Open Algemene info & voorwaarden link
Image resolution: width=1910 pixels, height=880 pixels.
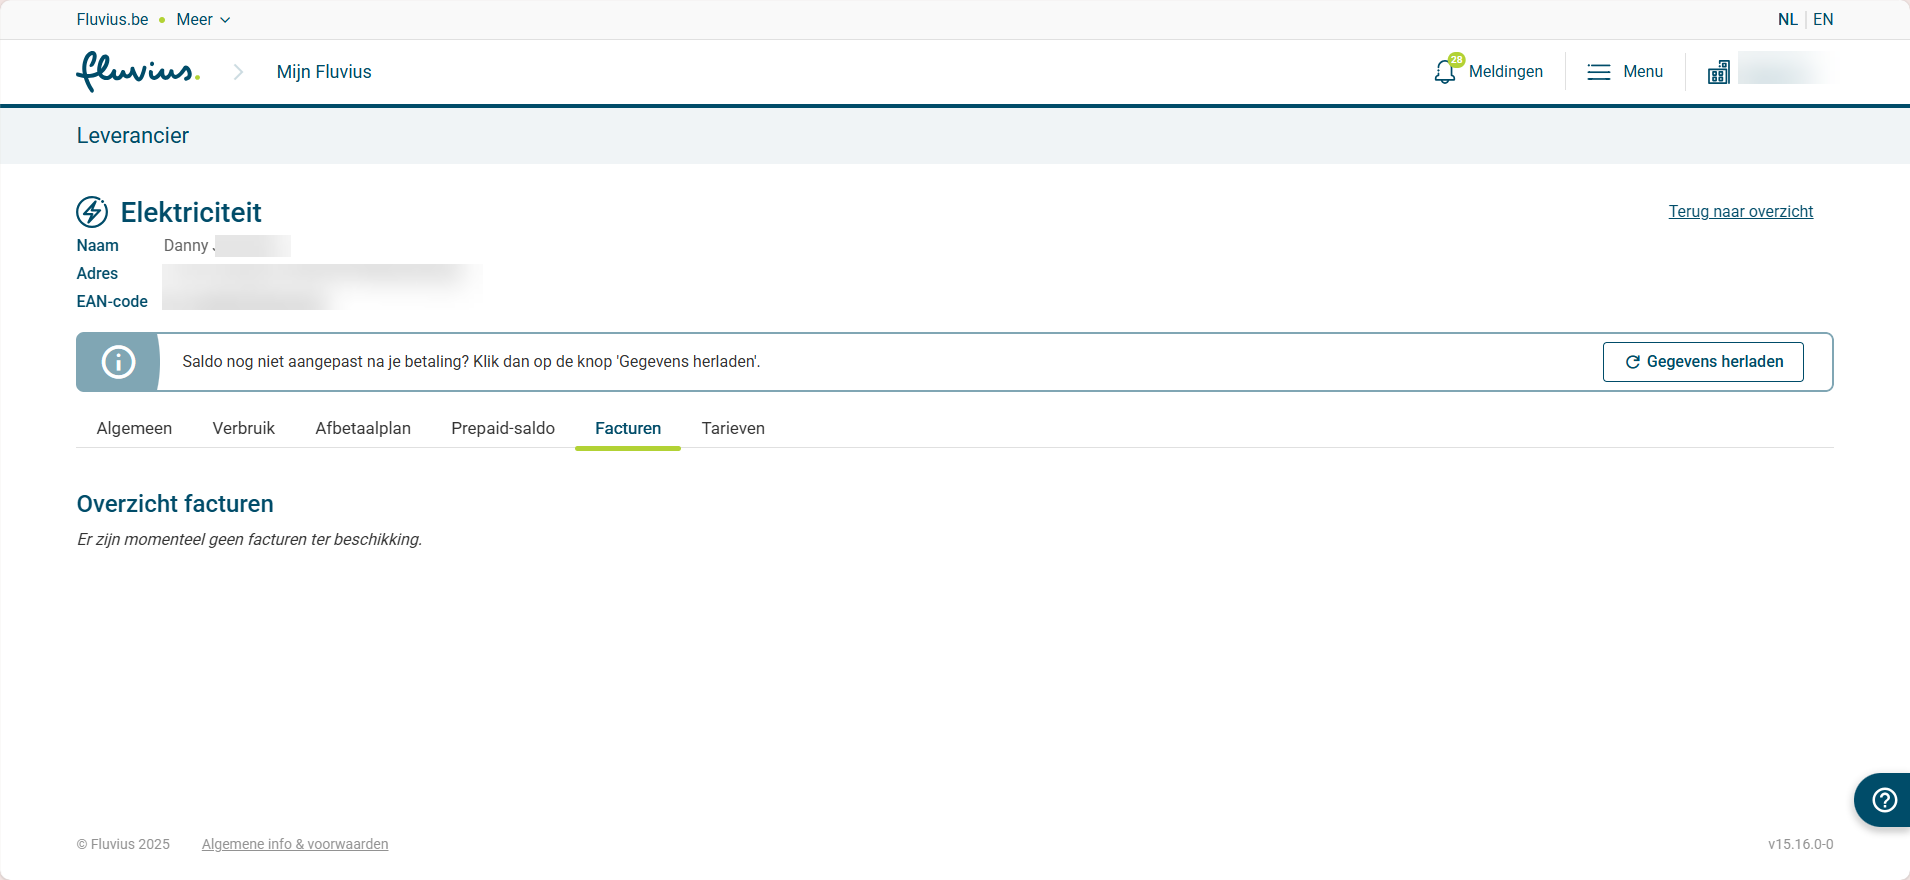click(x=295, y=844)
